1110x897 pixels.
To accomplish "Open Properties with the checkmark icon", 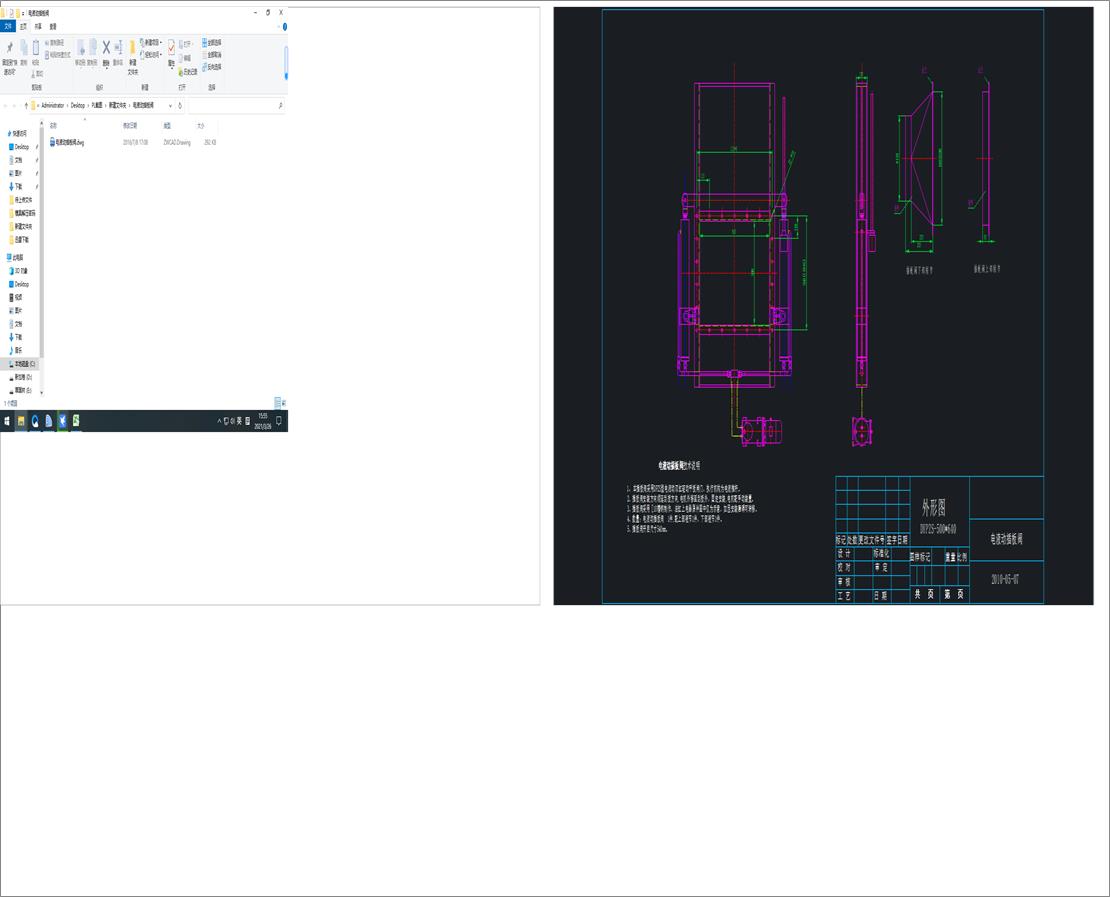I will 171,48.
